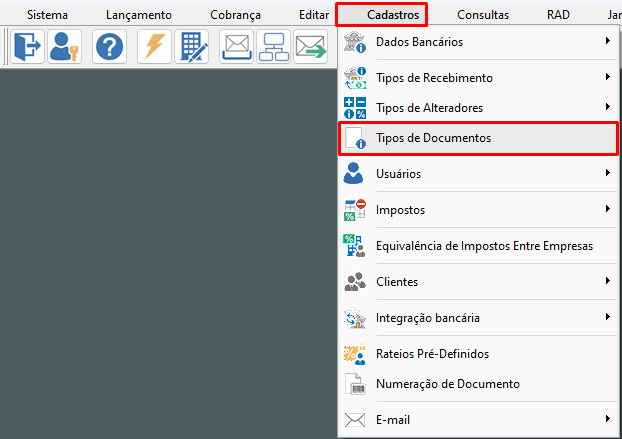
Task: Click the Tipos de Alteradores icon
Action: coord(355,108)
